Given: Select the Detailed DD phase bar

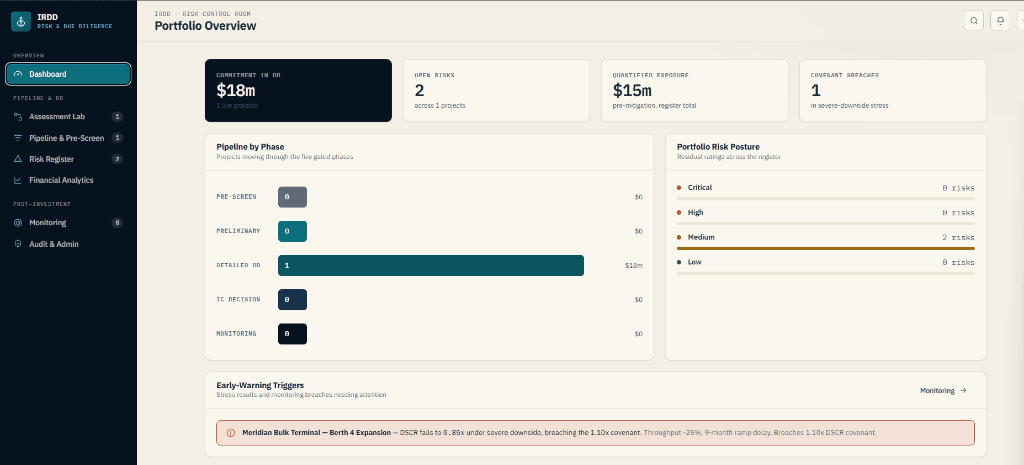Looking at the screenshot, I should coord(431,266).
